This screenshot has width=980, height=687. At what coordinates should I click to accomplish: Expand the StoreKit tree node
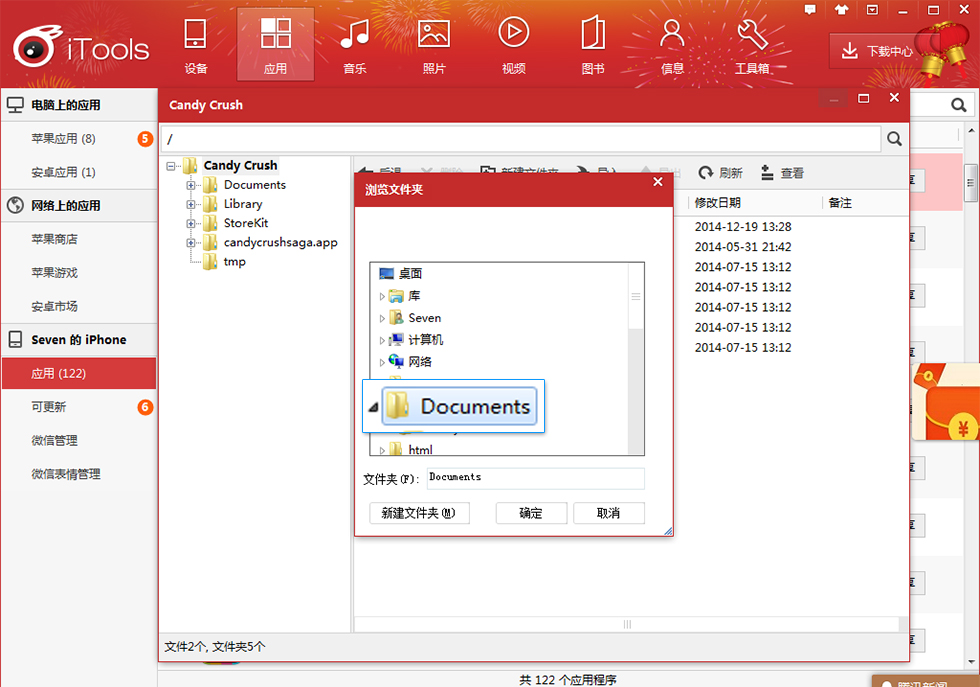pos(191,223)
